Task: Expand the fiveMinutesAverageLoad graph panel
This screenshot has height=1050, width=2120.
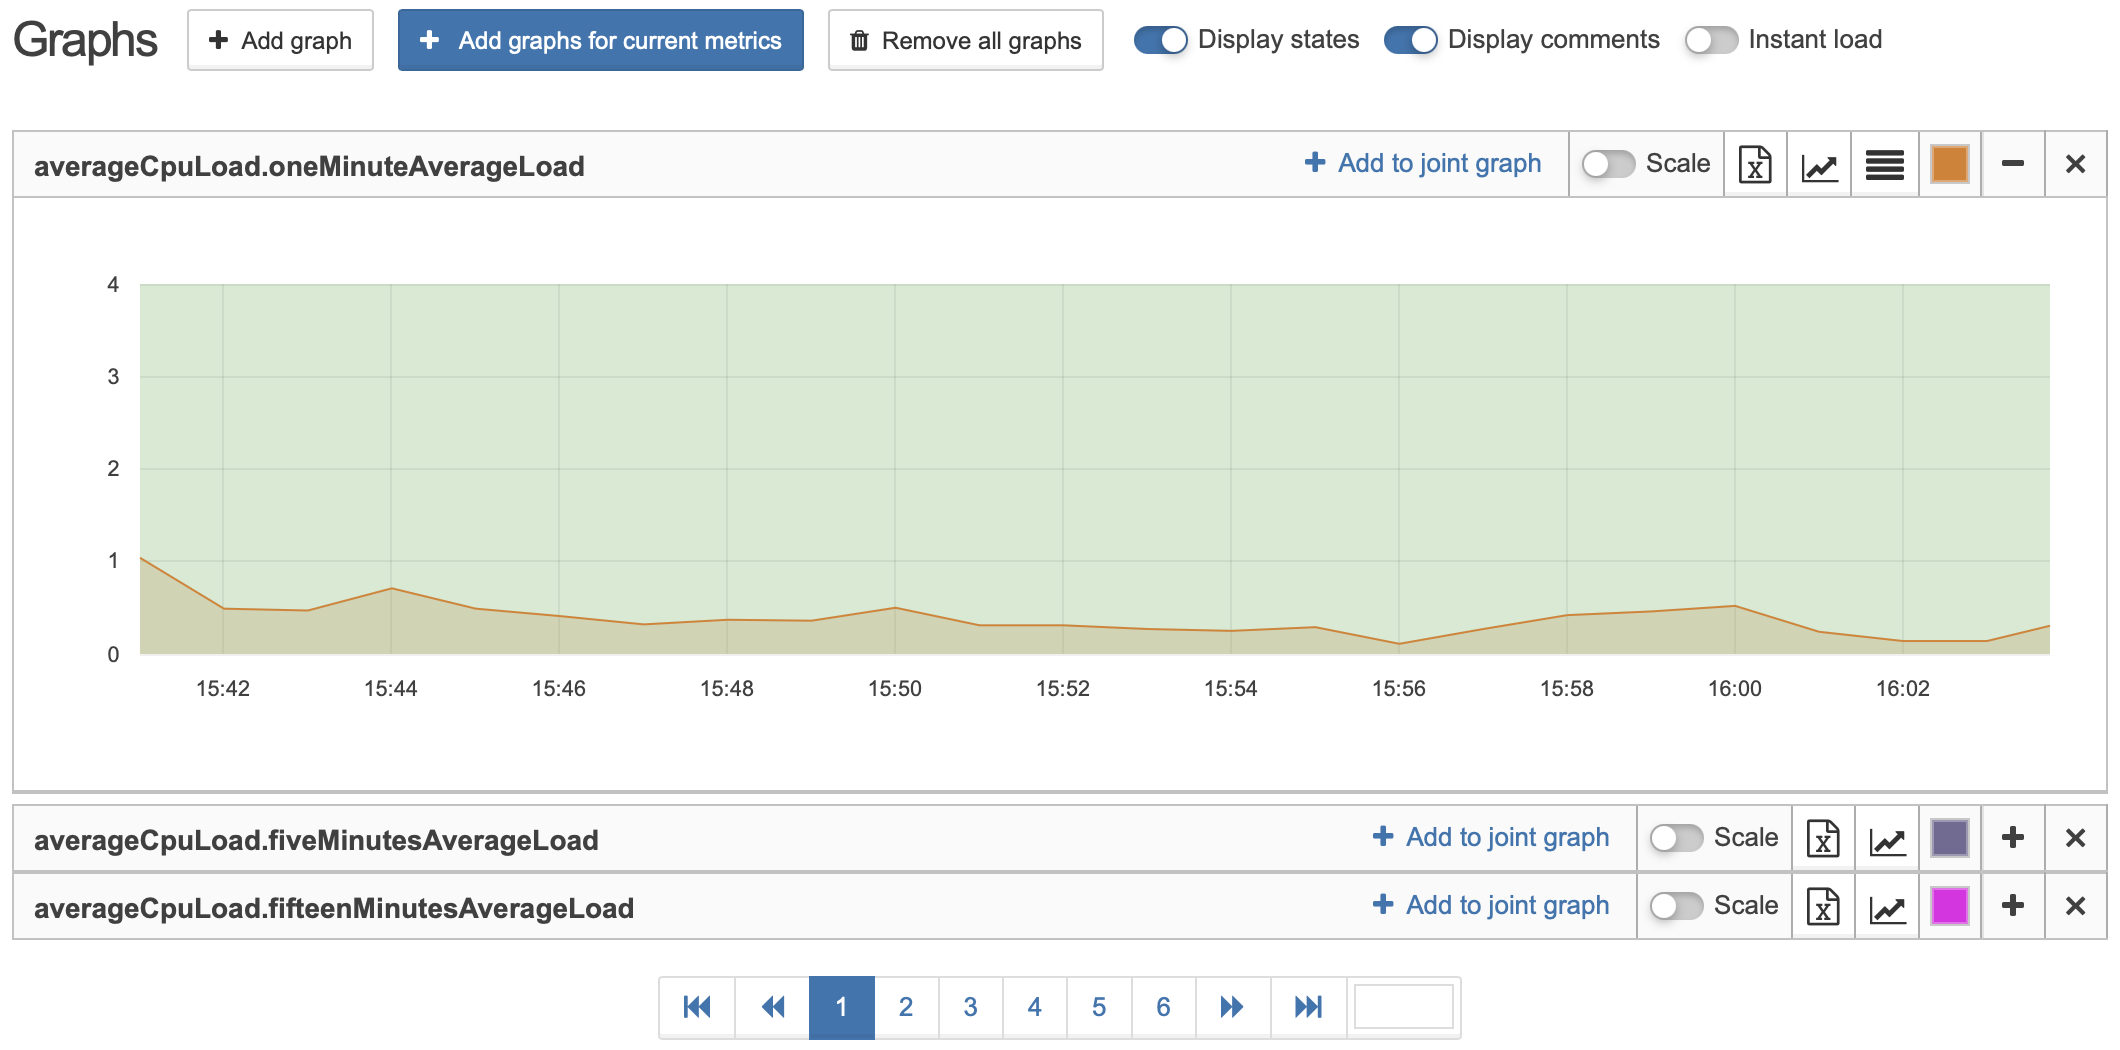Action: [x=2013, y=838]
